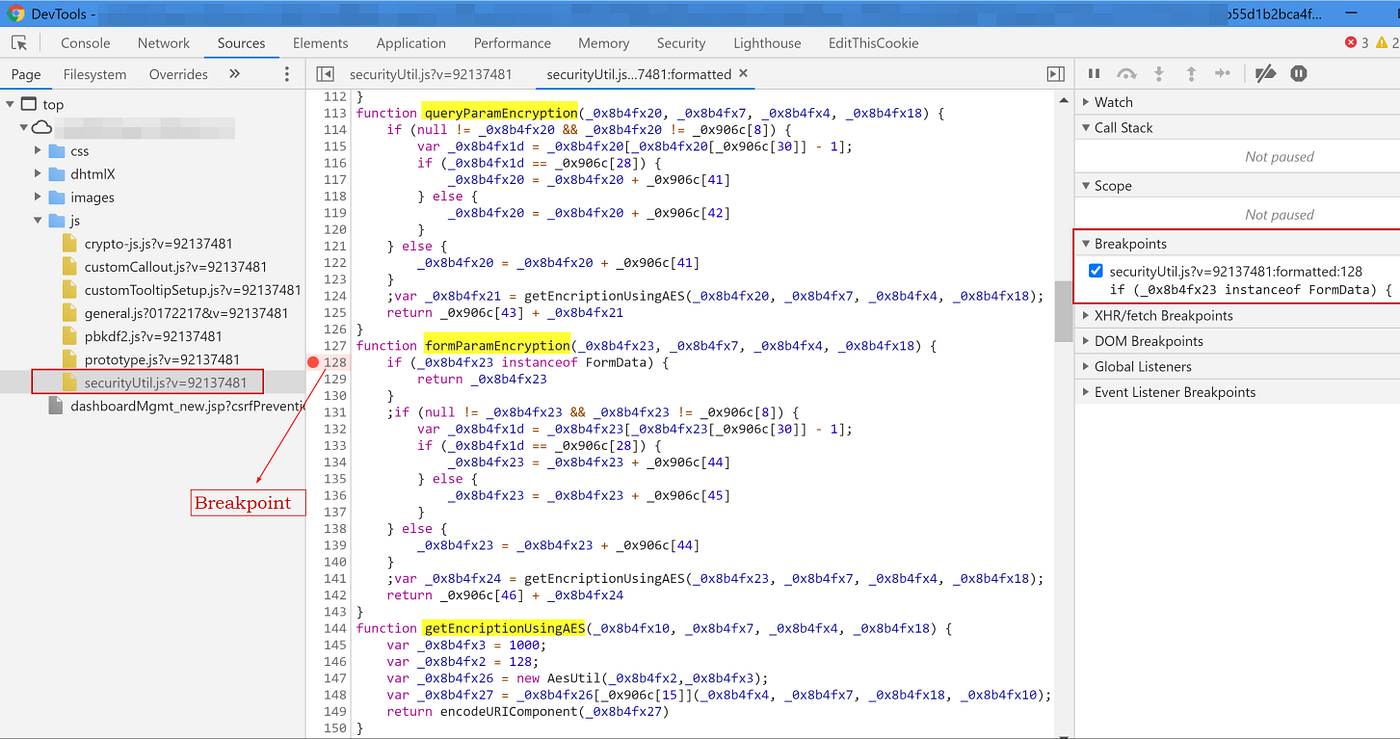Uncheck the securityUtil.js line 128 breakpoint
The height and width of the screenshot is (739, 1400).
tap(1096, 271)
